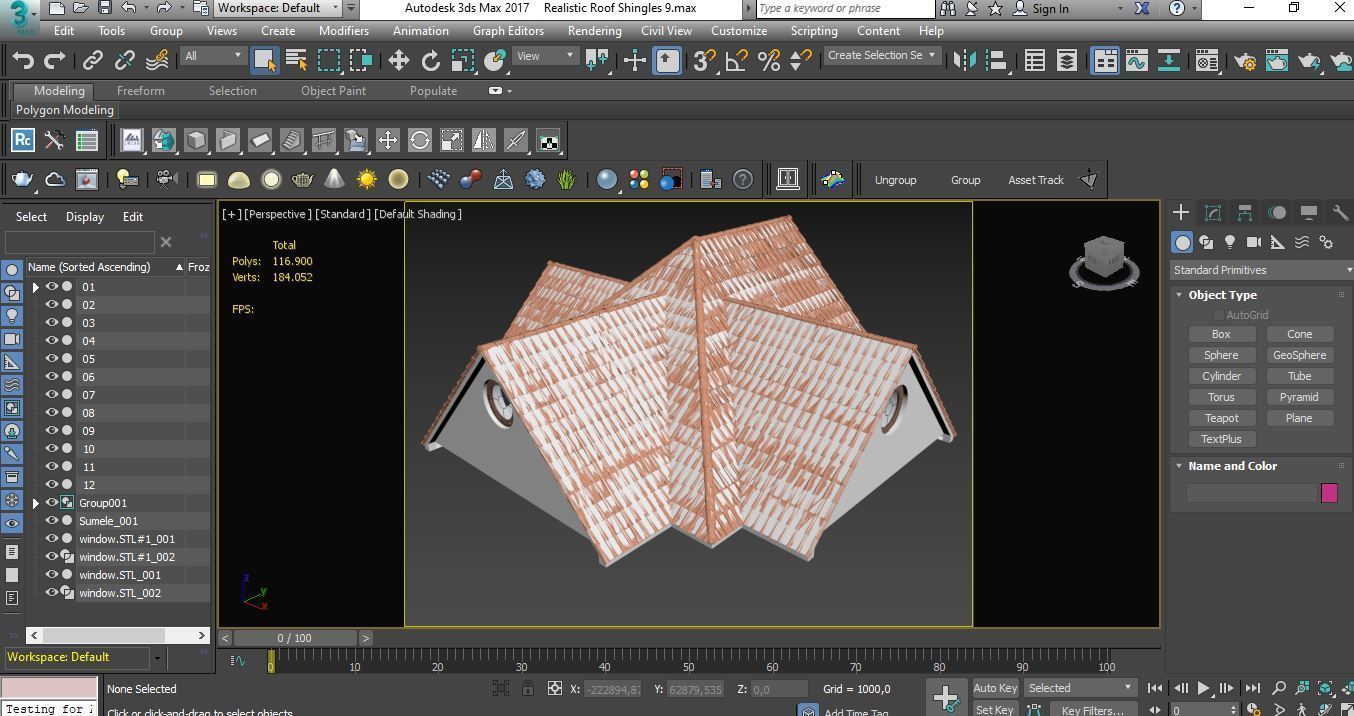Viewport: 1354px width, 716px height.
Task: Select the Shapes category icon
Action: 1206,242
